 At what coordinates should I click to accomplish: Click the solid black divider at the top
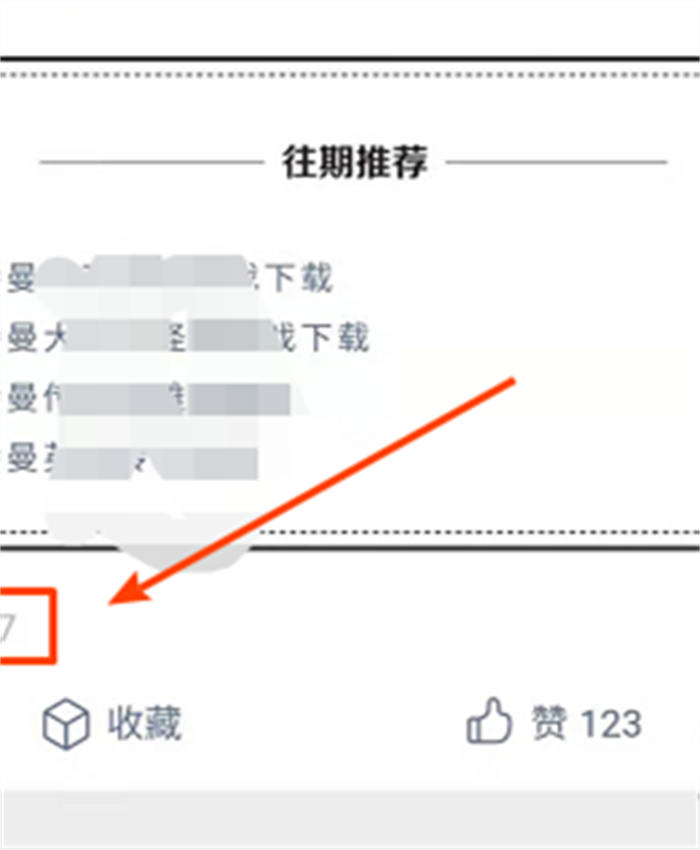coord(350,58)
